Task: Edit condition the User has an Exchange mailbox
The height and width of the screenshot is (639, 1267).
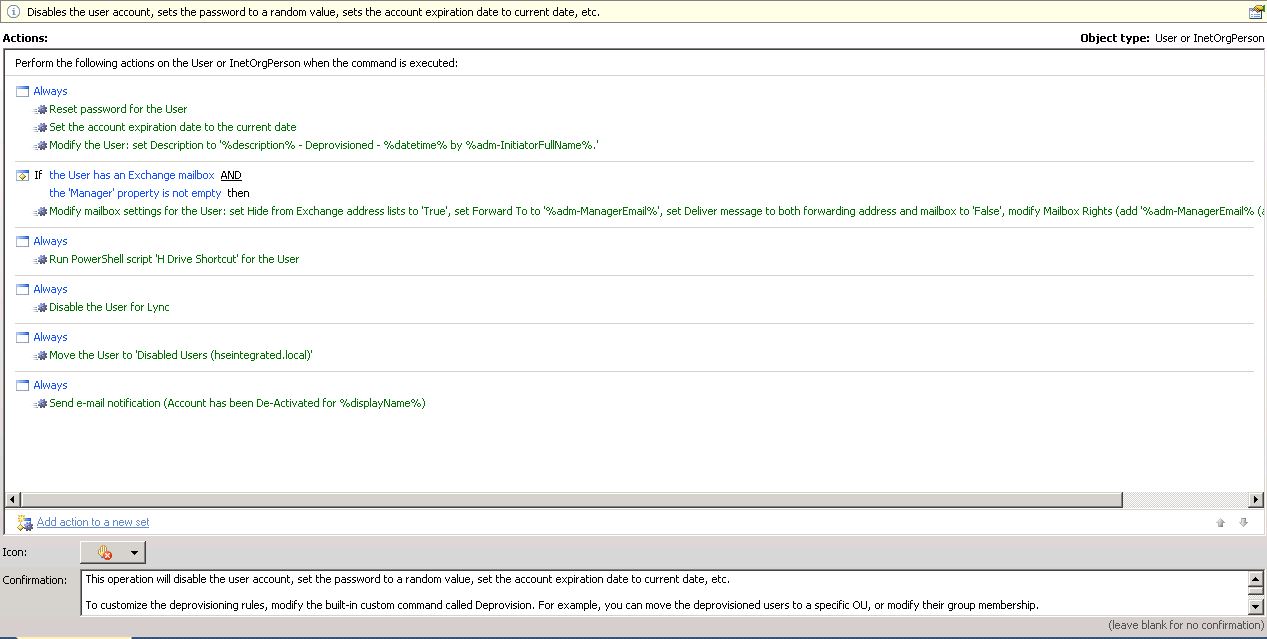Action: pos(132,175)
